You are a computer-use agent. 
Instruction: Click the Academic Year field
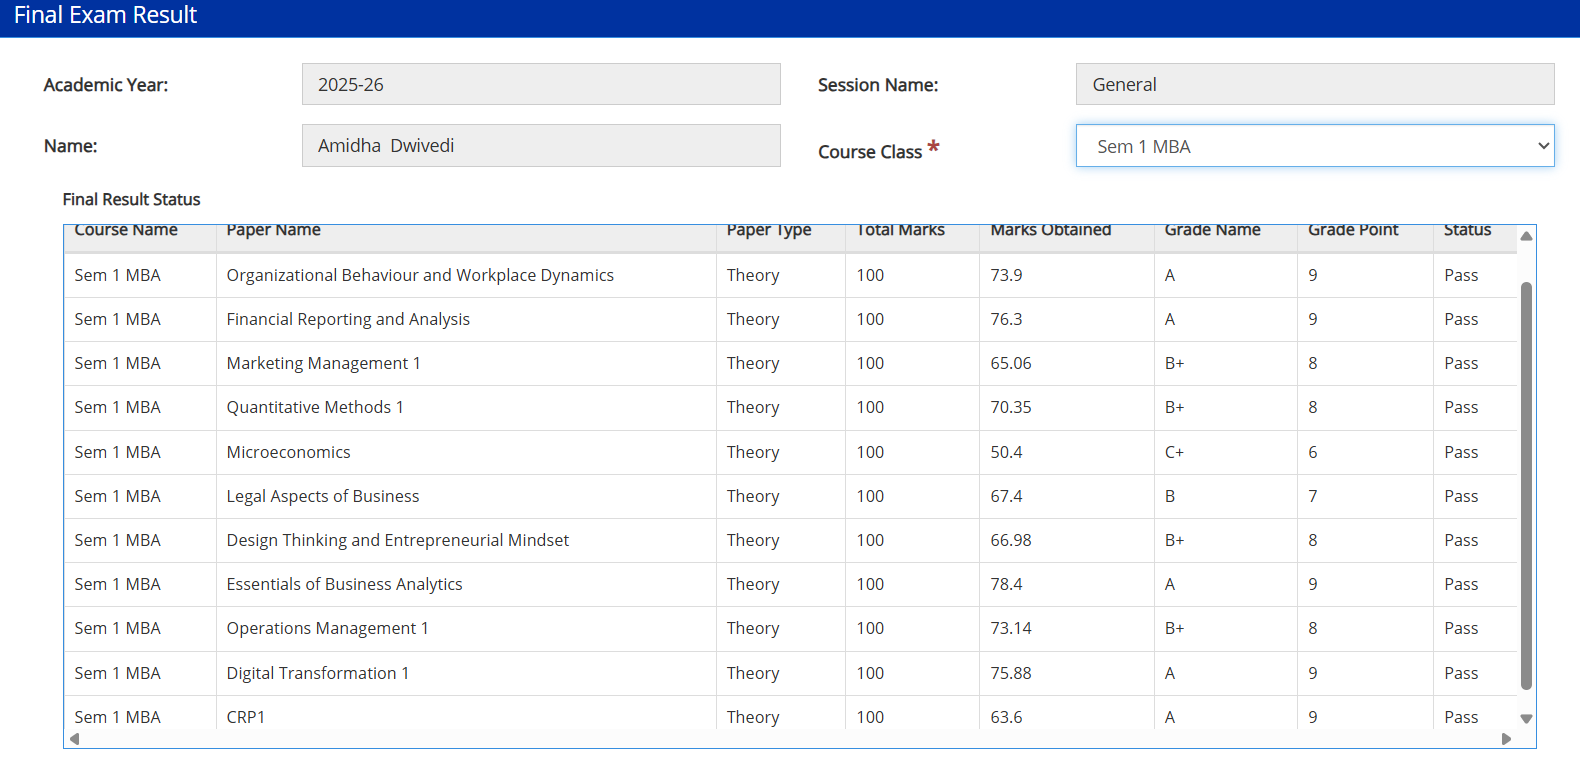coord(540,85)
